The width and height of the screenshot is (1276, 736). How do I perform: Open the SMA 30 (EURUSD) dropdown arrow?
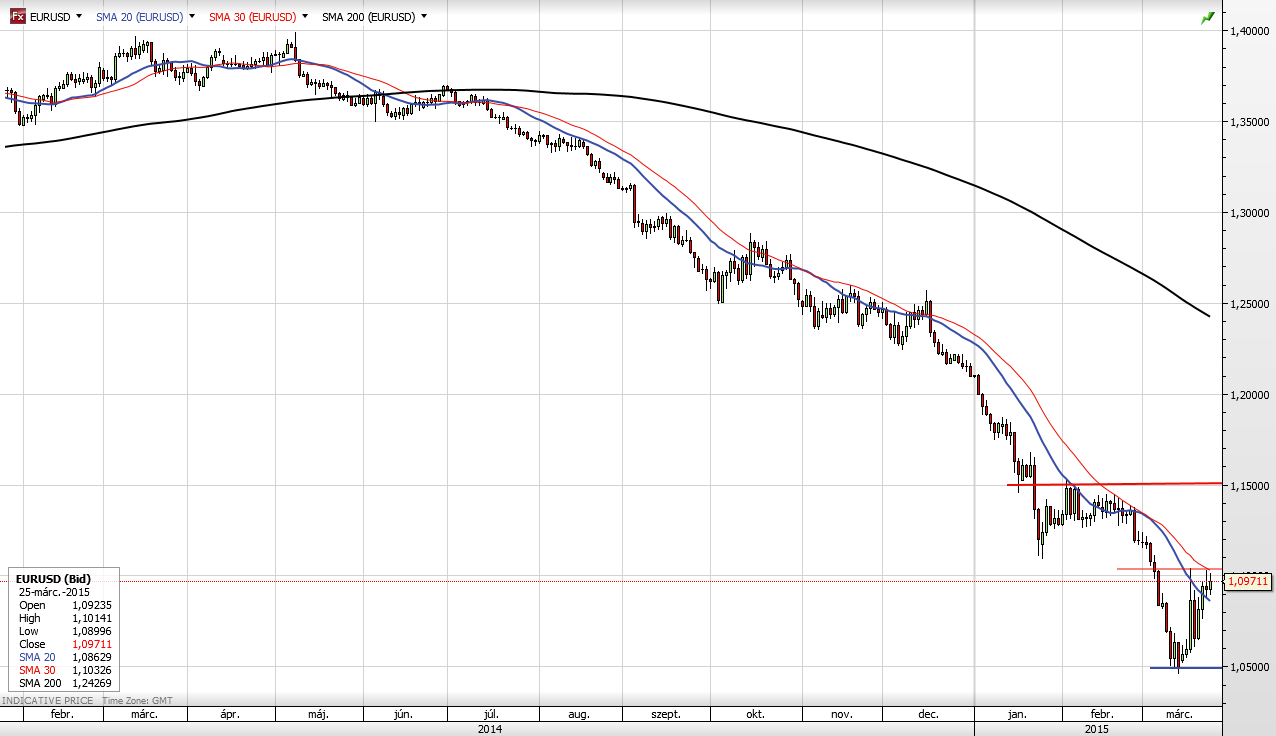303,17
